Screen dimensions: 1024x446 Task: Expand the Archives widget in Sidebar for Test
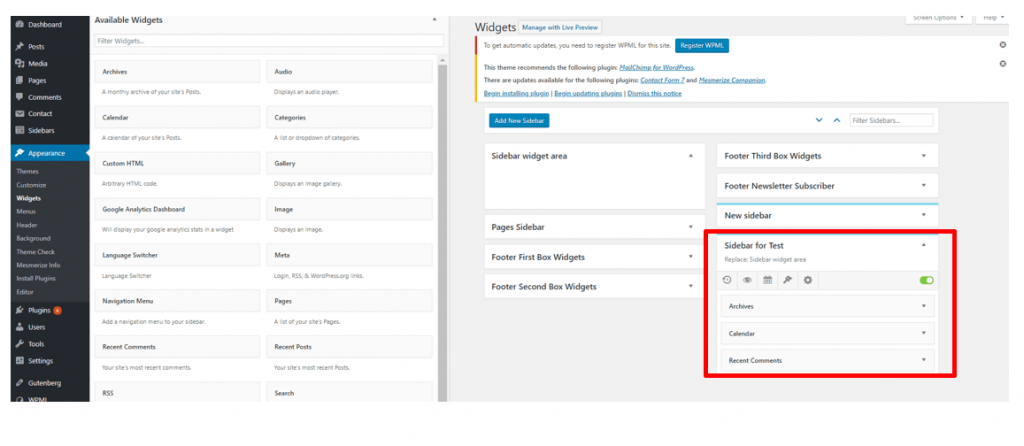pos(923,306)
